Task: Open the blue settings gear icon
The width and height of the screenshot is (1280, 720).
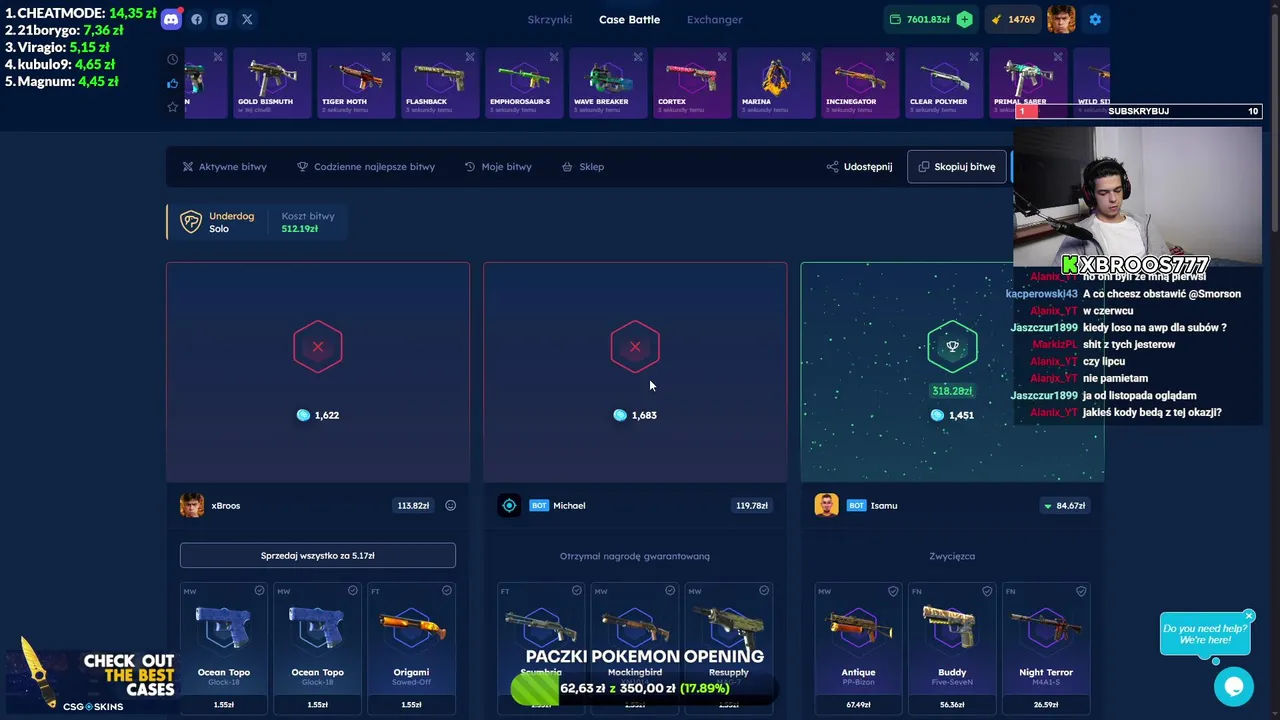Action: click(x=1095, y=19)
